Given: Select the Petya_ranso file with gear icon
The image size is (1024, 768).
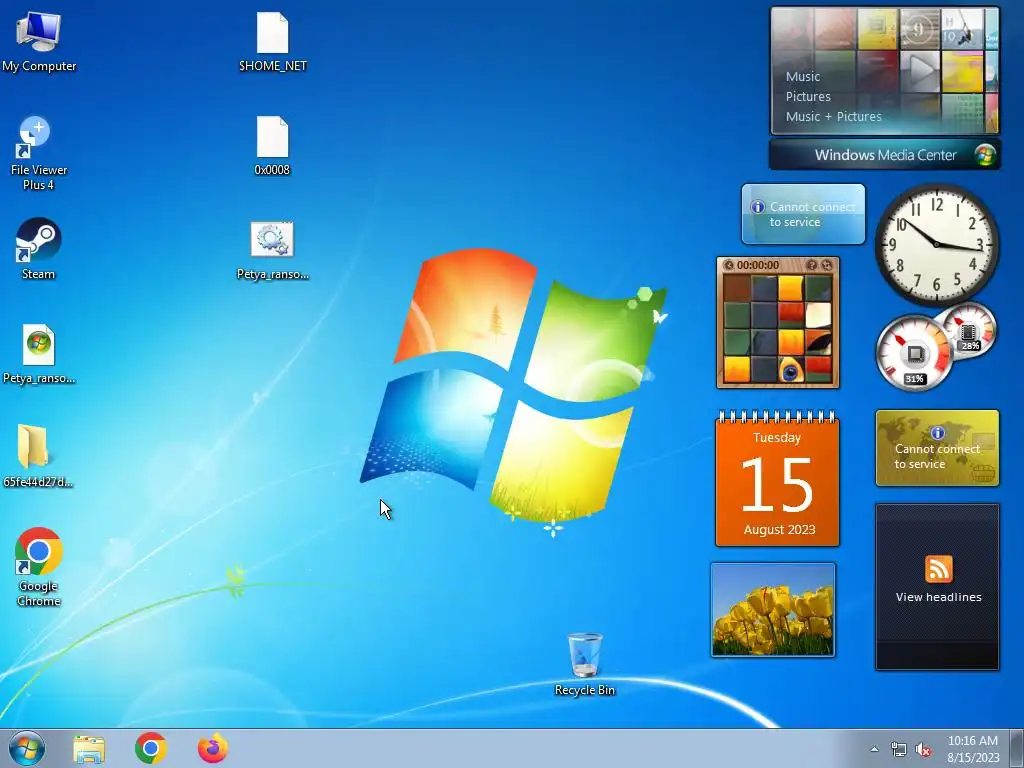Looking at the screenshot, I should (273, 251).
